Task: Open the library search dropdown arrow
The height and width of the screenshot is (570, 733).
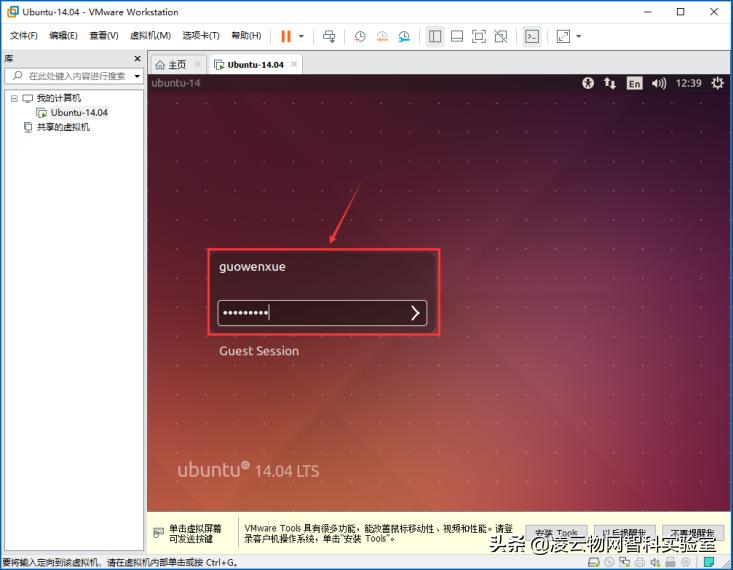Action: (137, 76)
